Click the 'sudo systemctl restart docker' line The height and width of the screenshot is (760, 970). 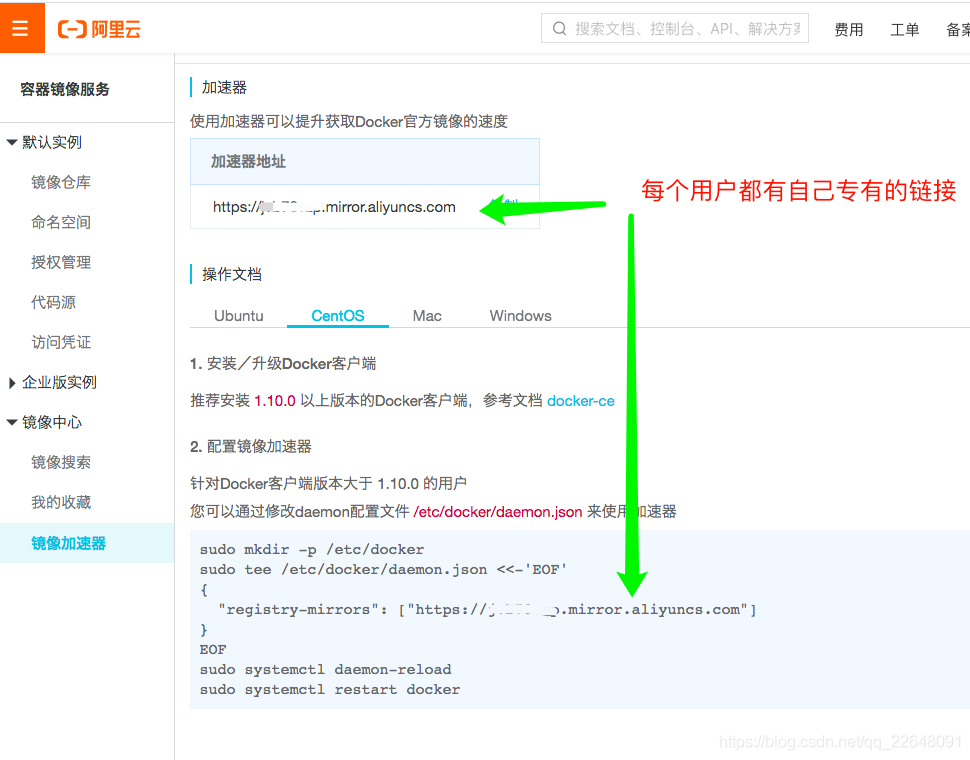tap(330, 690)
